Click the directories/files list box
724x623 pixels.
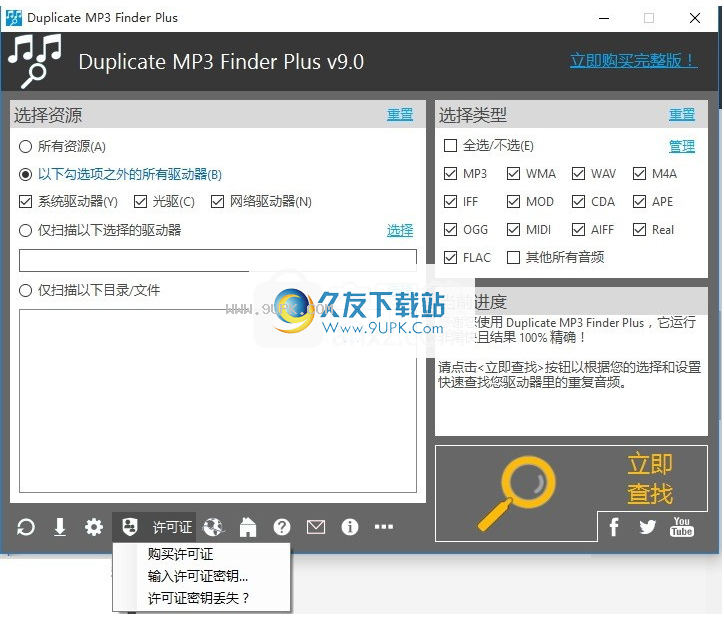218,401
